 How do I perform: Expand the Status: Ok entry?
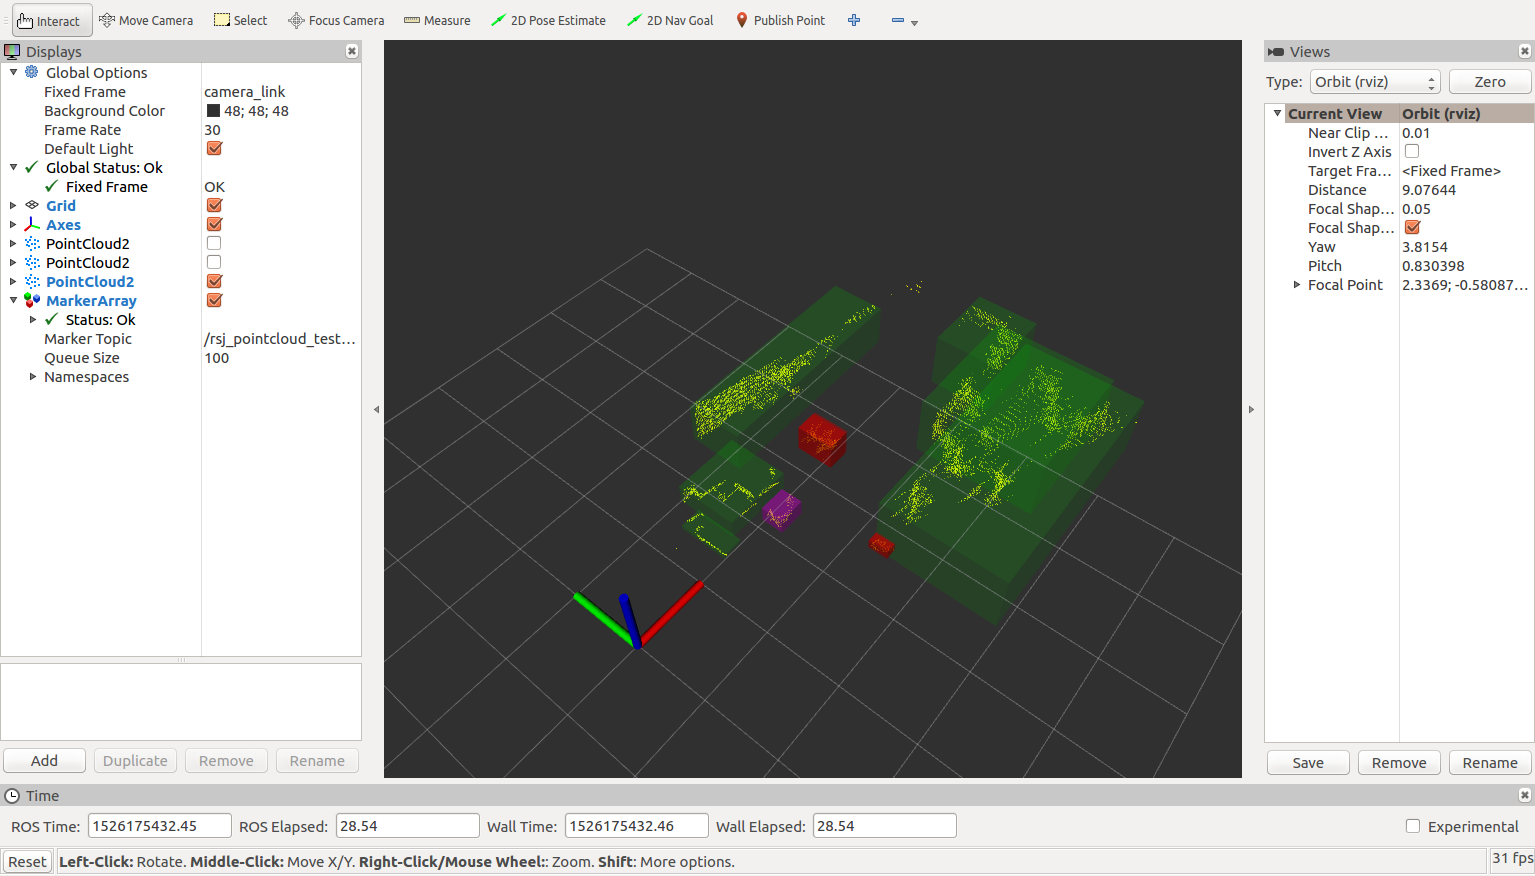coord(33,319)
